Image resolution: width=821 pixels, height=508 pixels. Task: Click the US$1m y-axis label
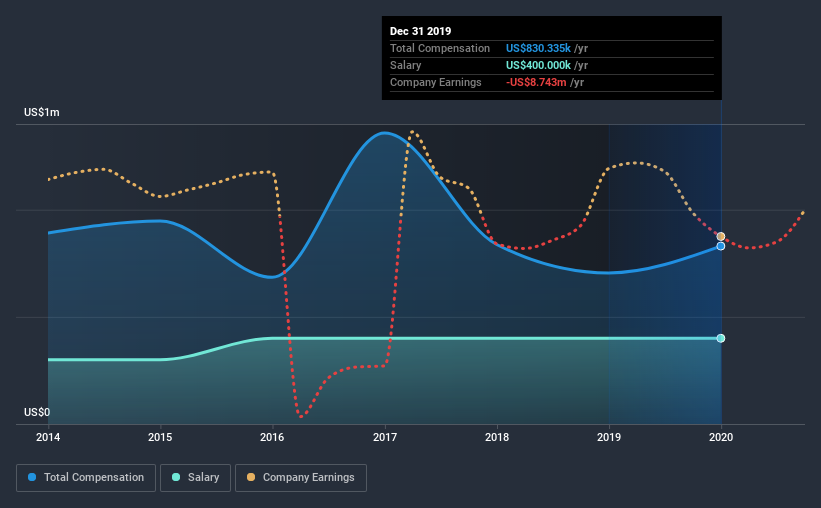42,113
